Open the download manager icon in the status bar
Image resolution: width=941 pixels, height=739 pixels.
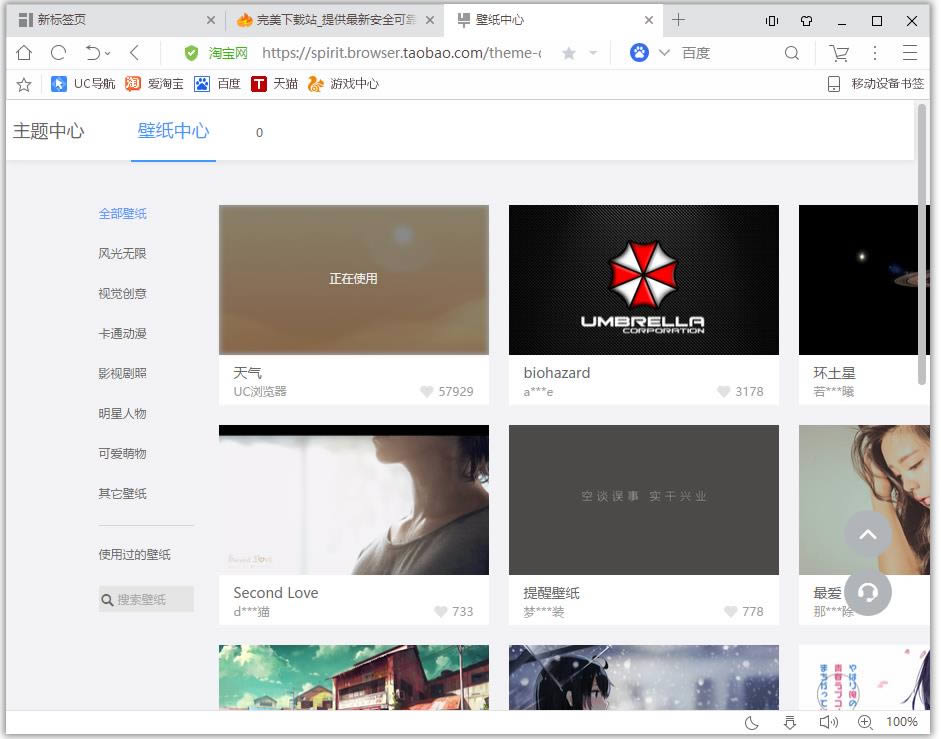(x=789, y=722)
